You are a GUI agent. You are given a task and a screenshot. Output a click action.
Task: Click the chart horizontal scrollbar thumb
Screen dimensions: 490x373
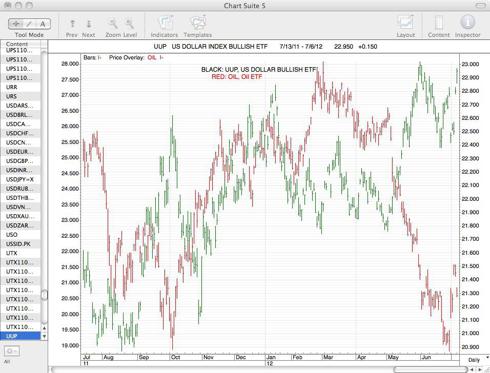(x=430, y=369)
